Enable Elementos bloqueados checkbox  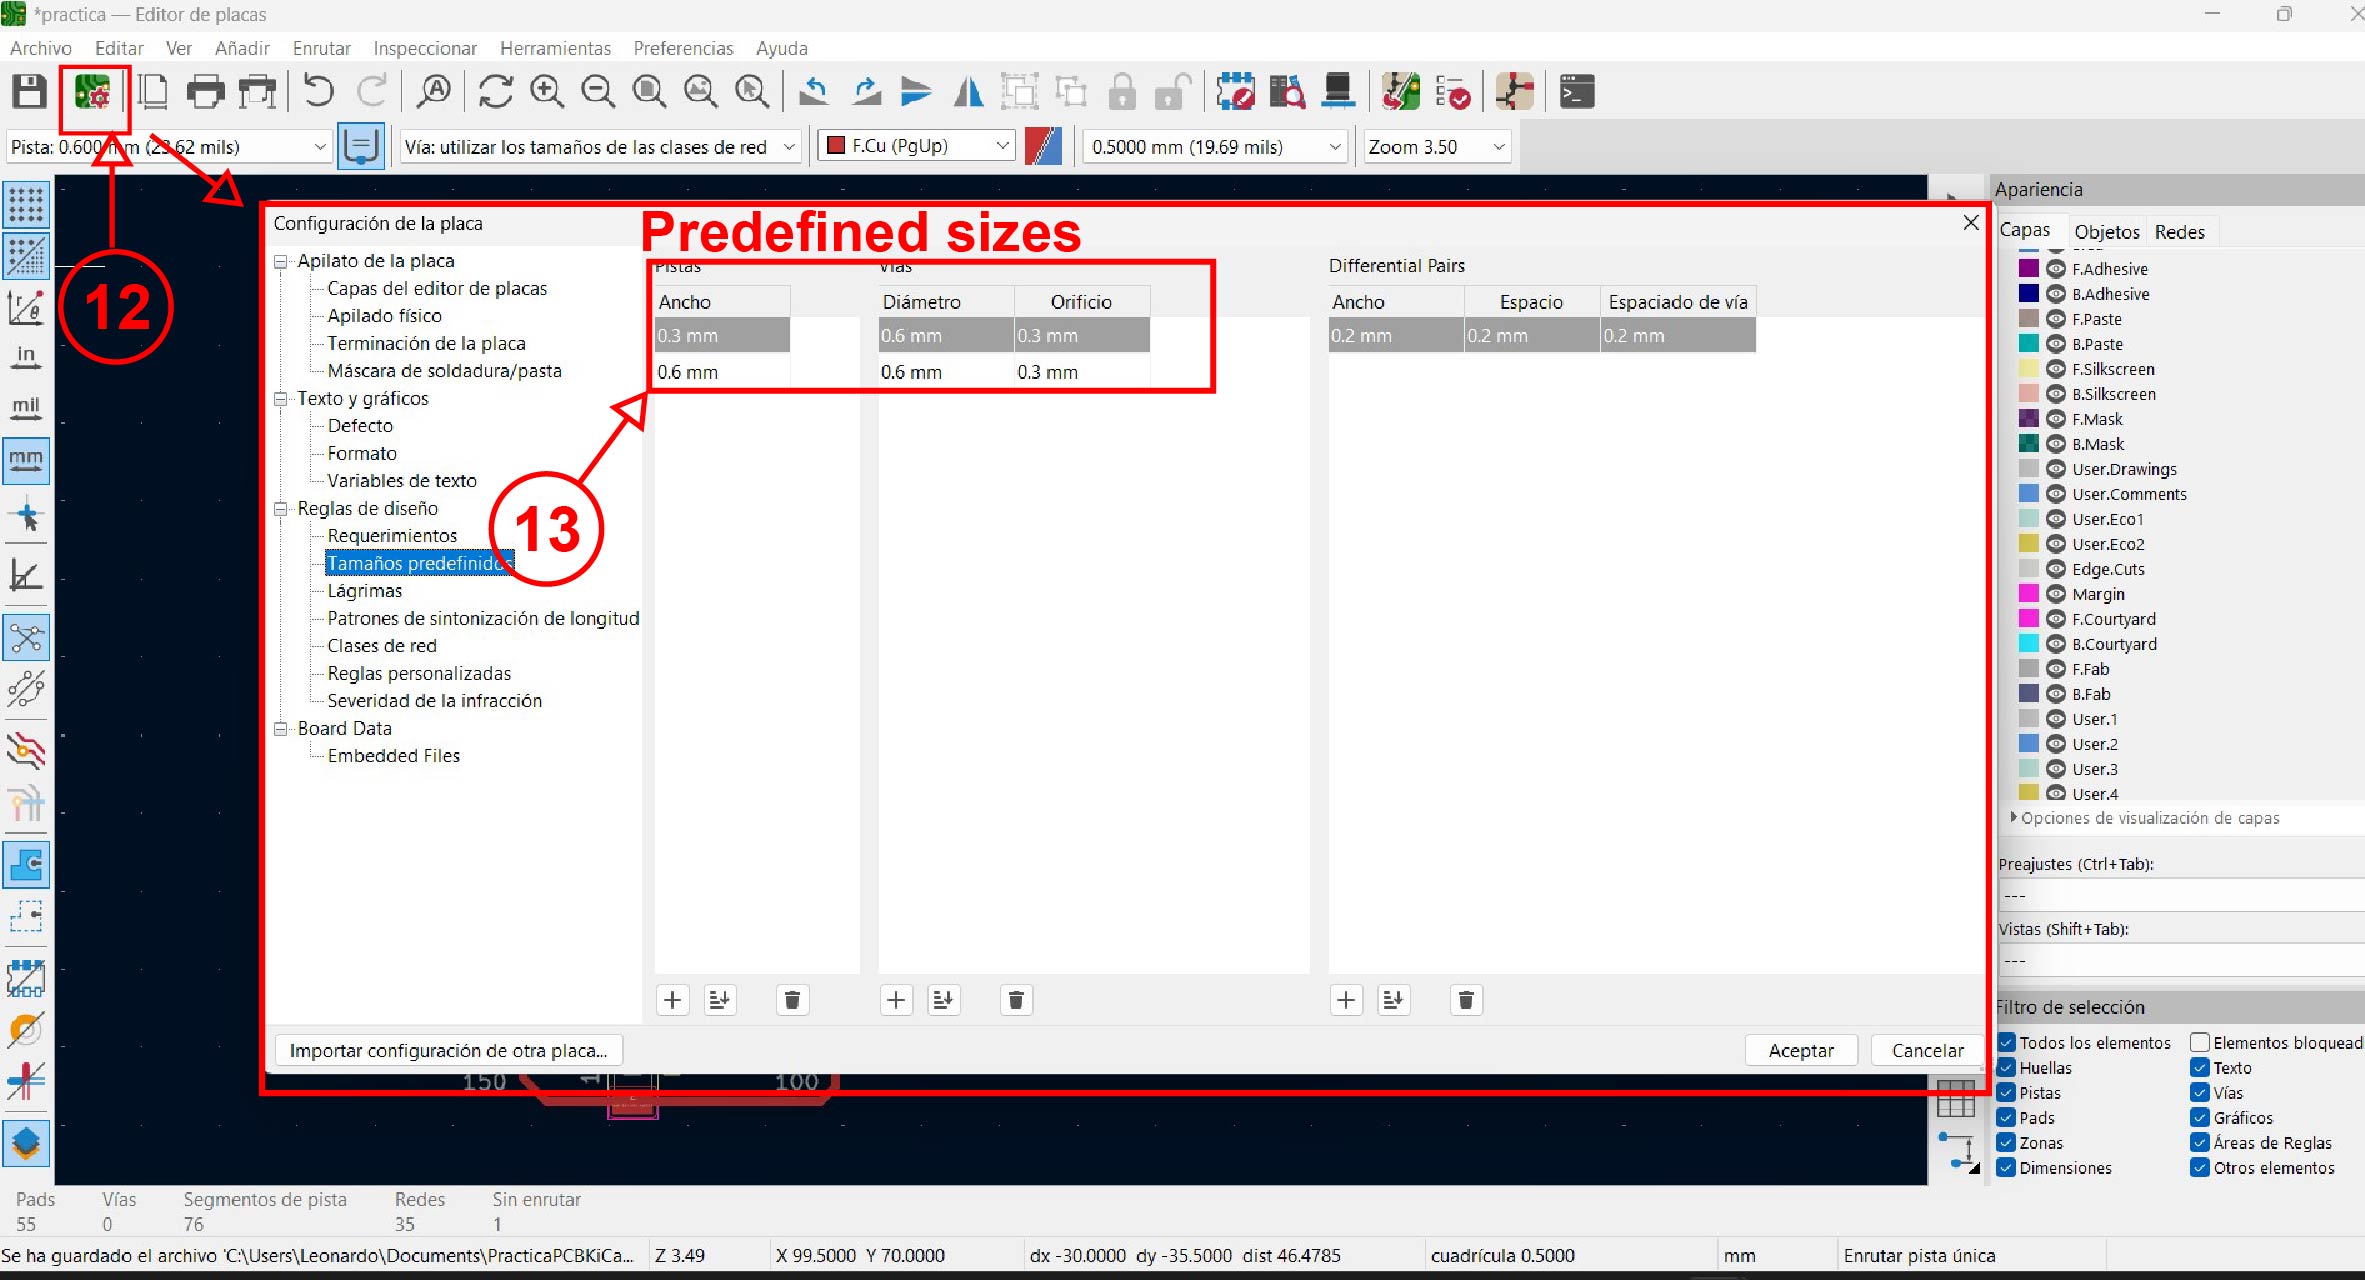2200,1042
